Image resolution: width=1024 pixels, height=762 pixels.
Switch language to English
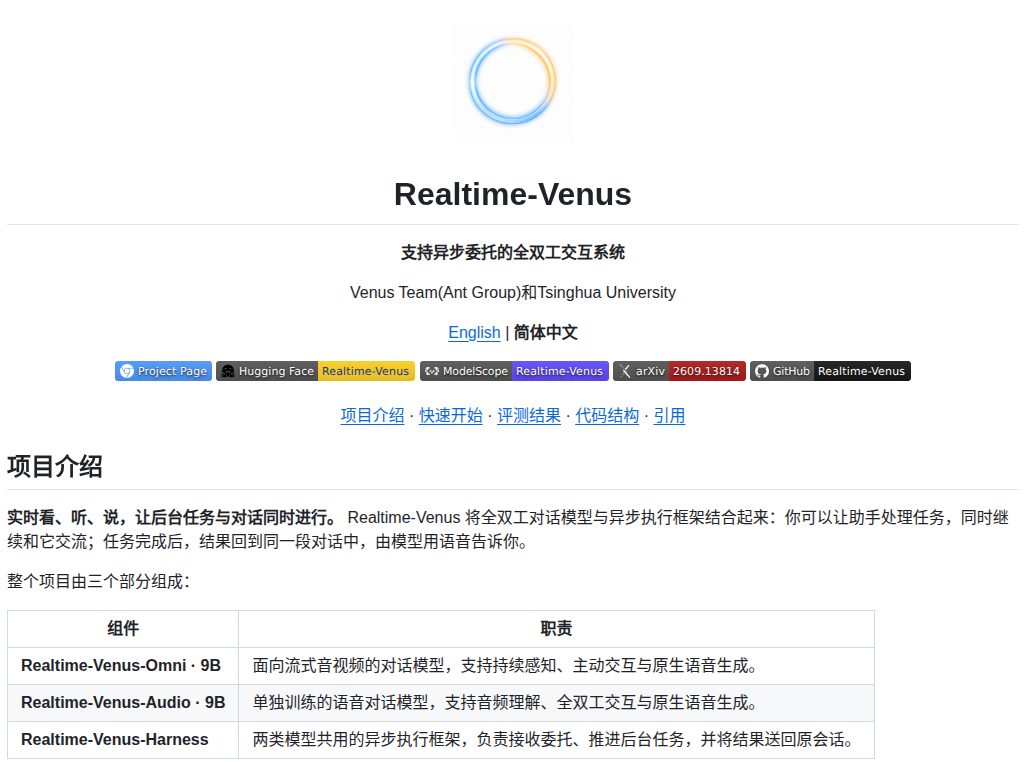pyautogui.click(x=474, y=332)
